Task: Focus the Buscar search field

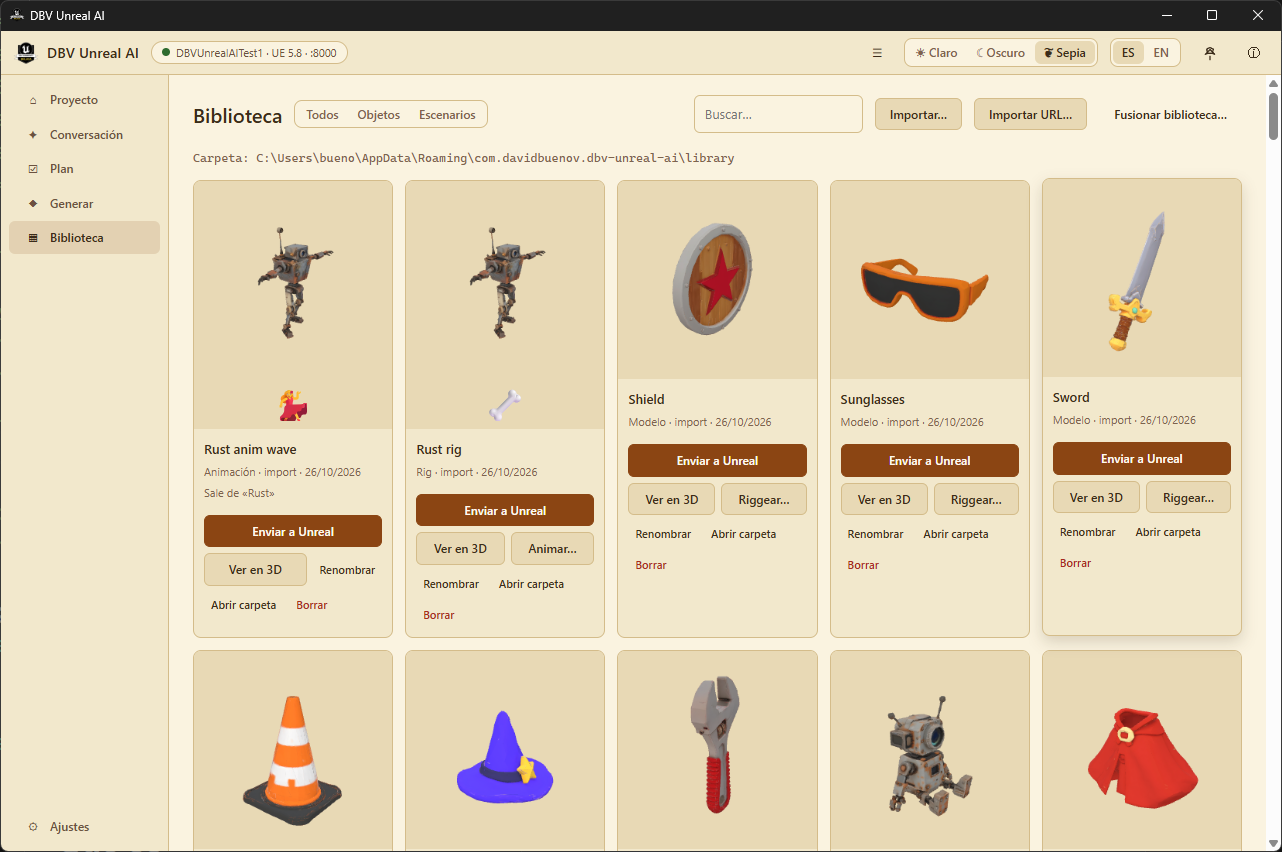Action: point(778,114)
